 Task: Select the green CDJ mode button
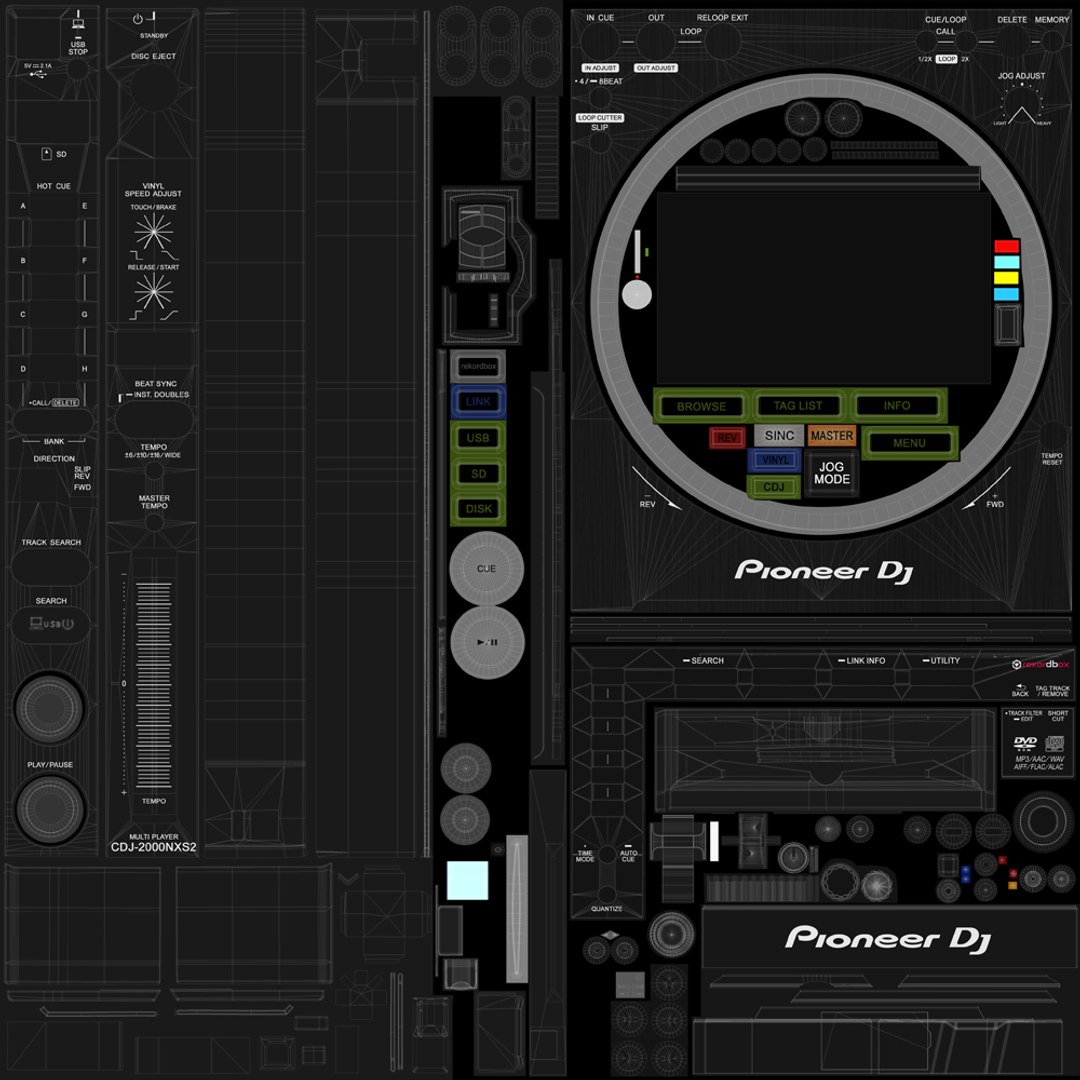pos(773,486)
